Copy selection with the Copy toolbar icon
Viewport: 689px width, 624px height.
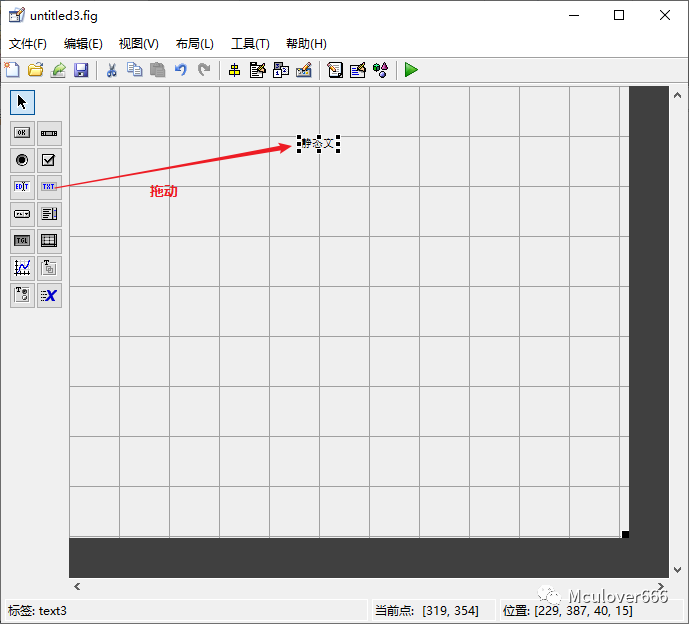(134, 70)
